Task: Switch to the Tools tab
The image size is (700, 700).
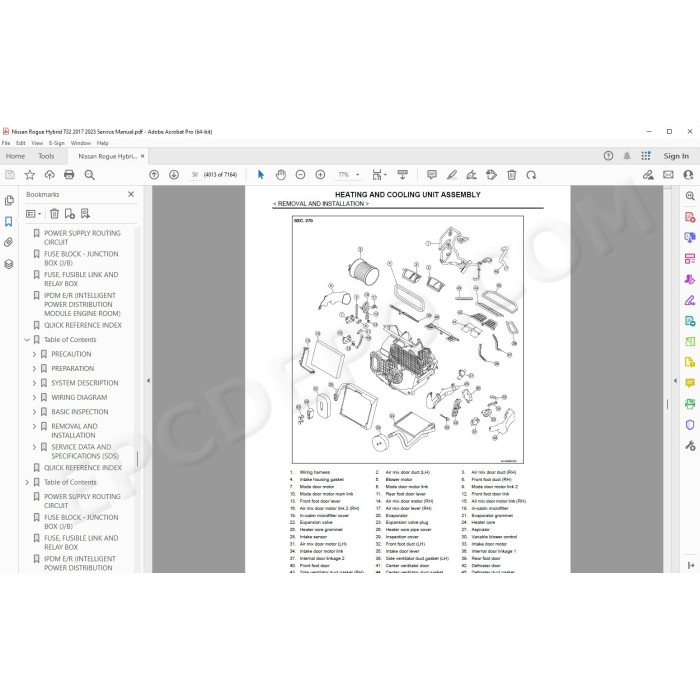Action: [x=46, y=156]
